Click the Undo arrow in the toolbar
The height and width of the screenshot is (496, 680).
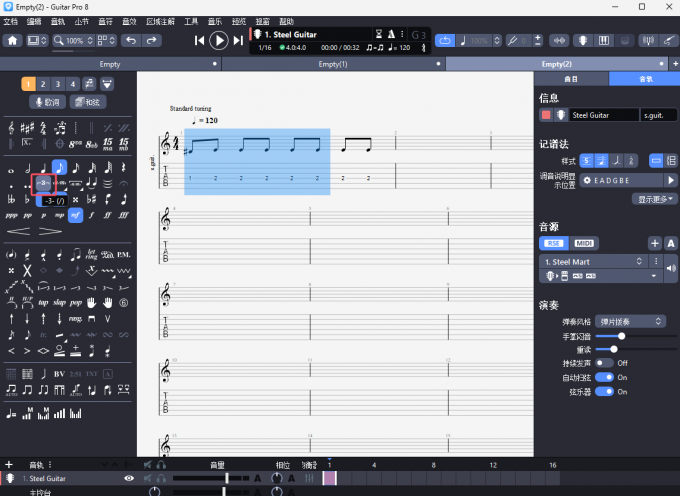(x=130, y=40)
